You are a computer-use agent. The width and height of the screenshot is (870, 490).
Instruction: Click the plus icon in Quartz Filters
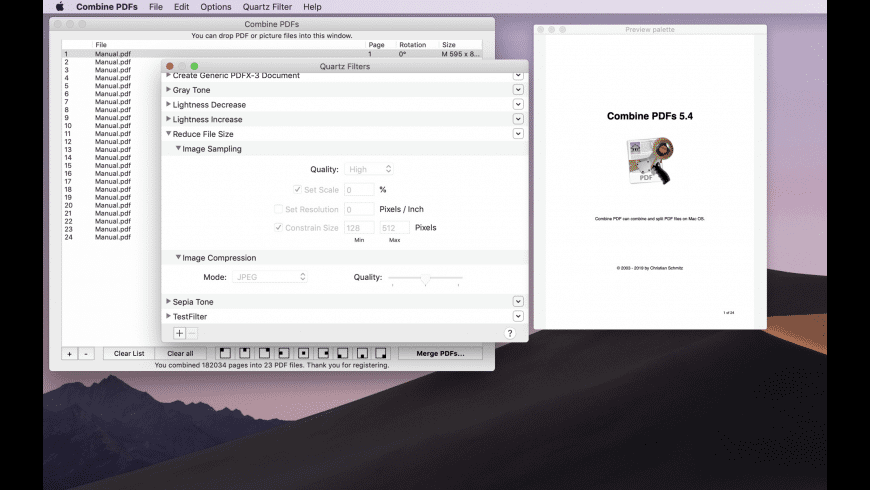pos(179,333)
